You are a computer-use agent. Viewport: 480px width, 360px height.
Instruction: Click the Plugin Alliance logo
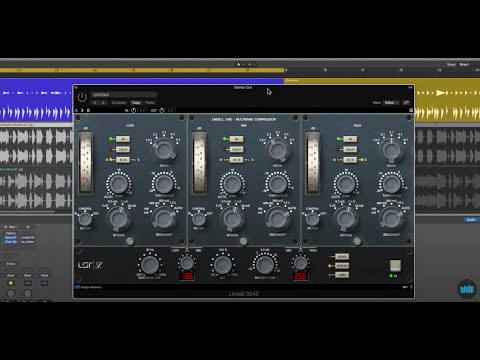click(x=88, y=287)
